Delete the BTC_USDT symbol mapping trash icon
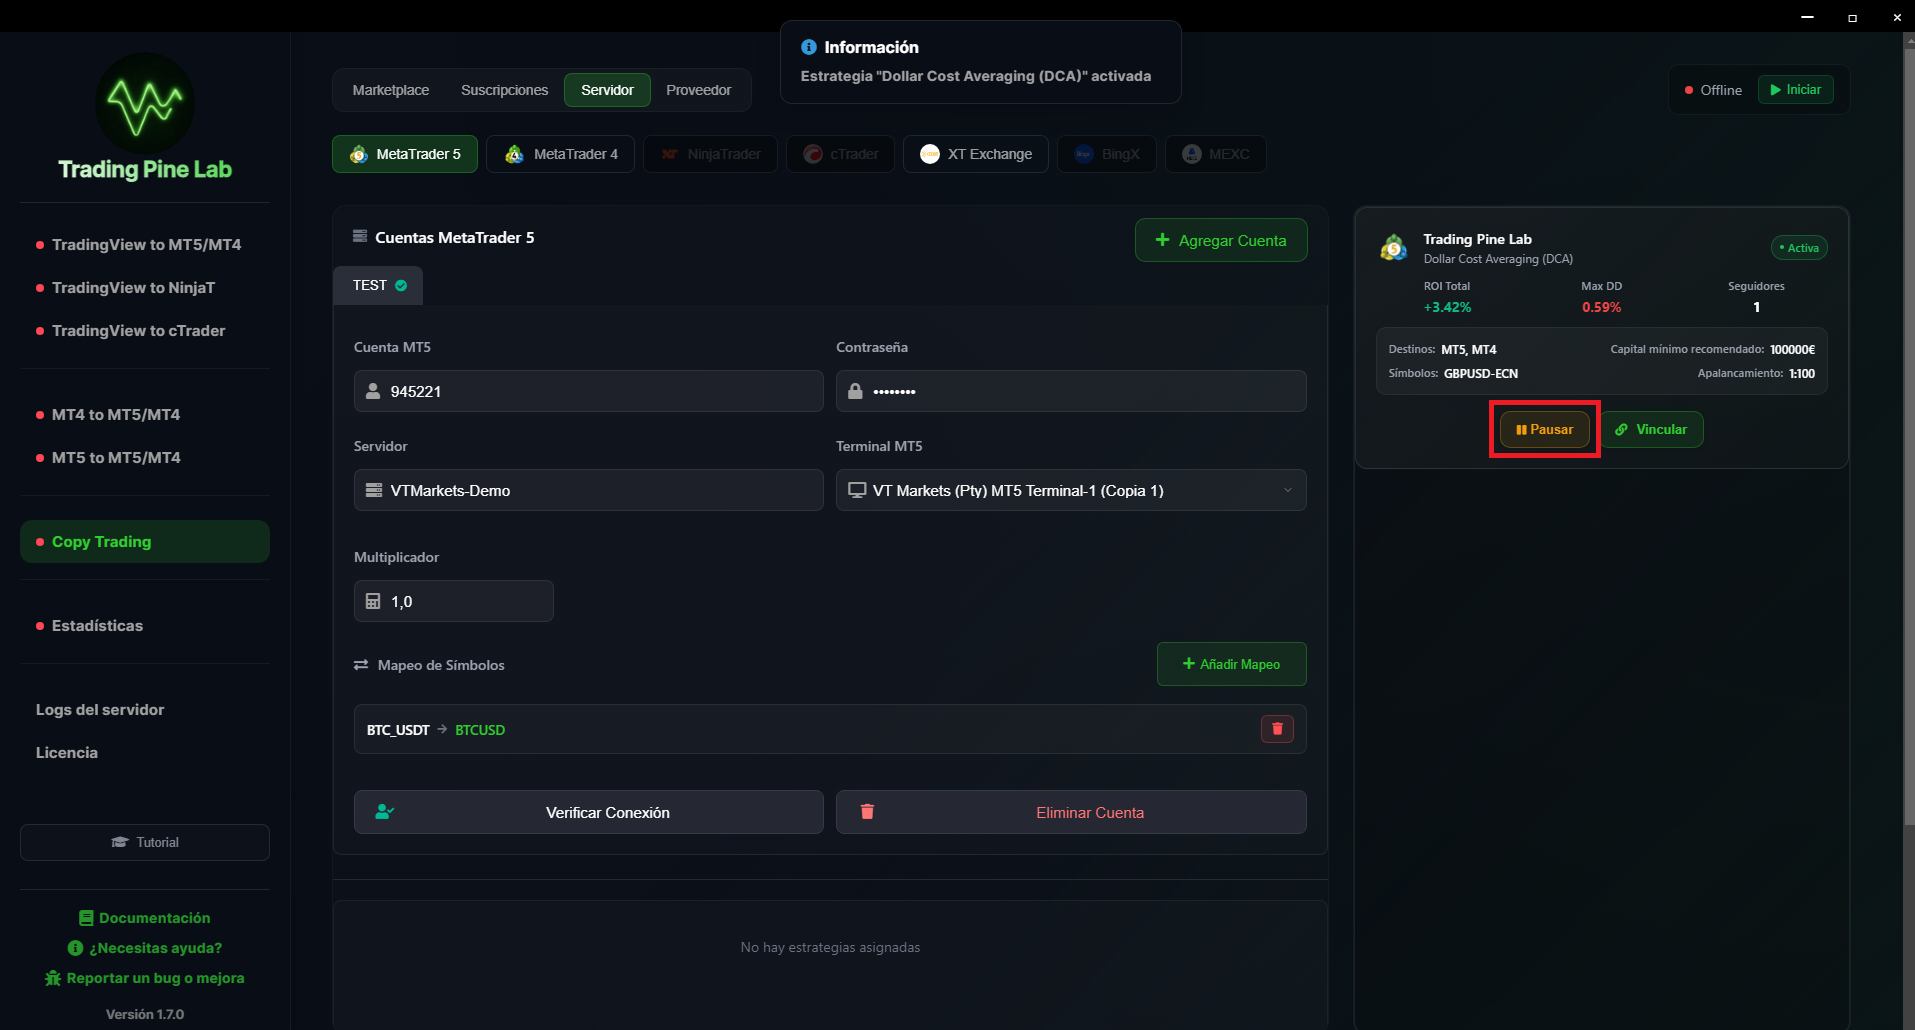 (1277, 729)
